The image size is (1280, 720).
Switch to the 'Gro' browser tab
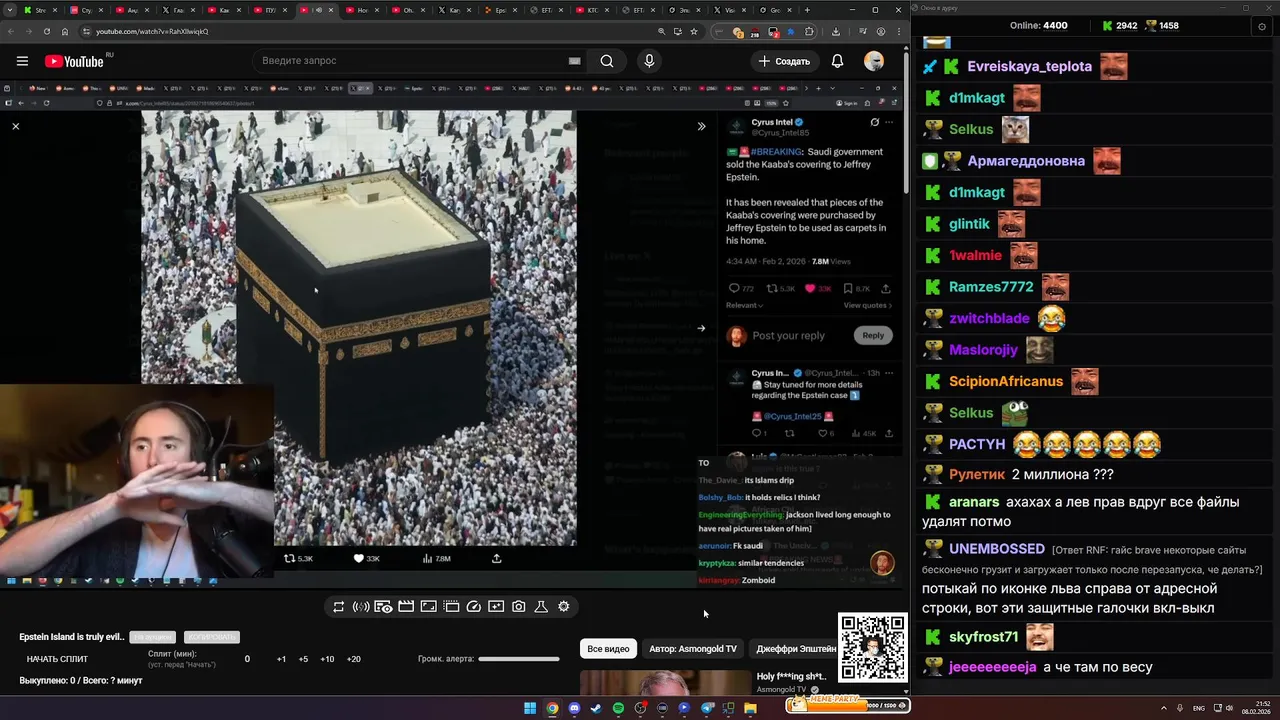pyautogui.click(x=775, y=10)
